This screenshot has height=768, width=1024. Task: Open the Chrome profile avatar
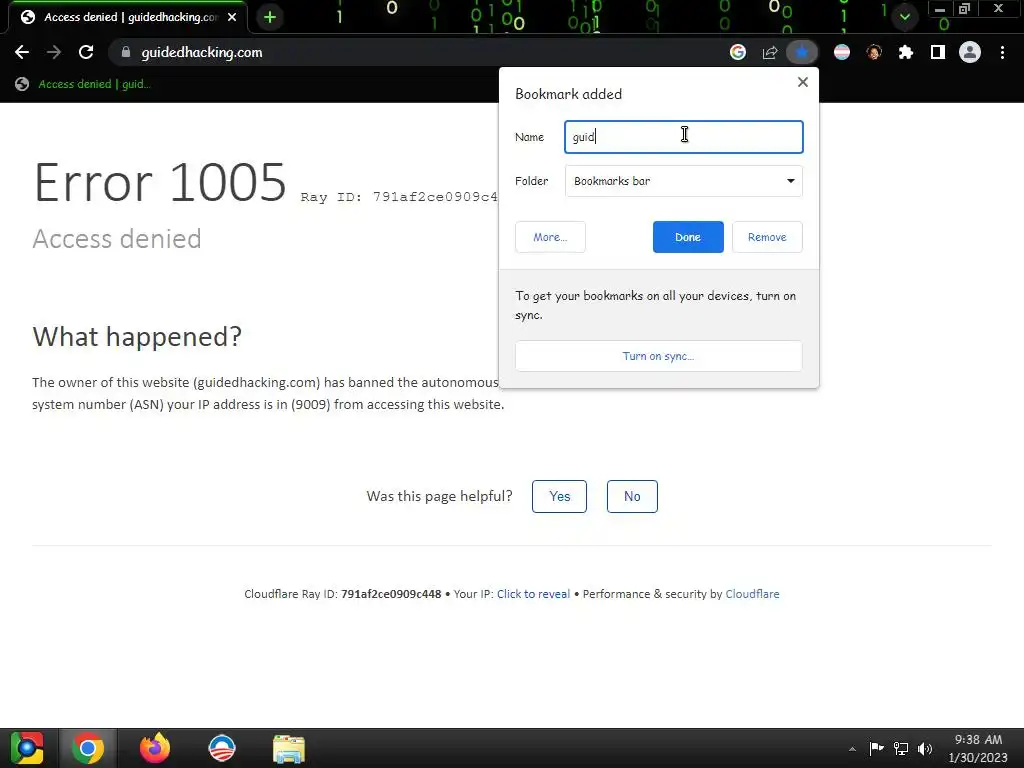click(x=970, y=52)
